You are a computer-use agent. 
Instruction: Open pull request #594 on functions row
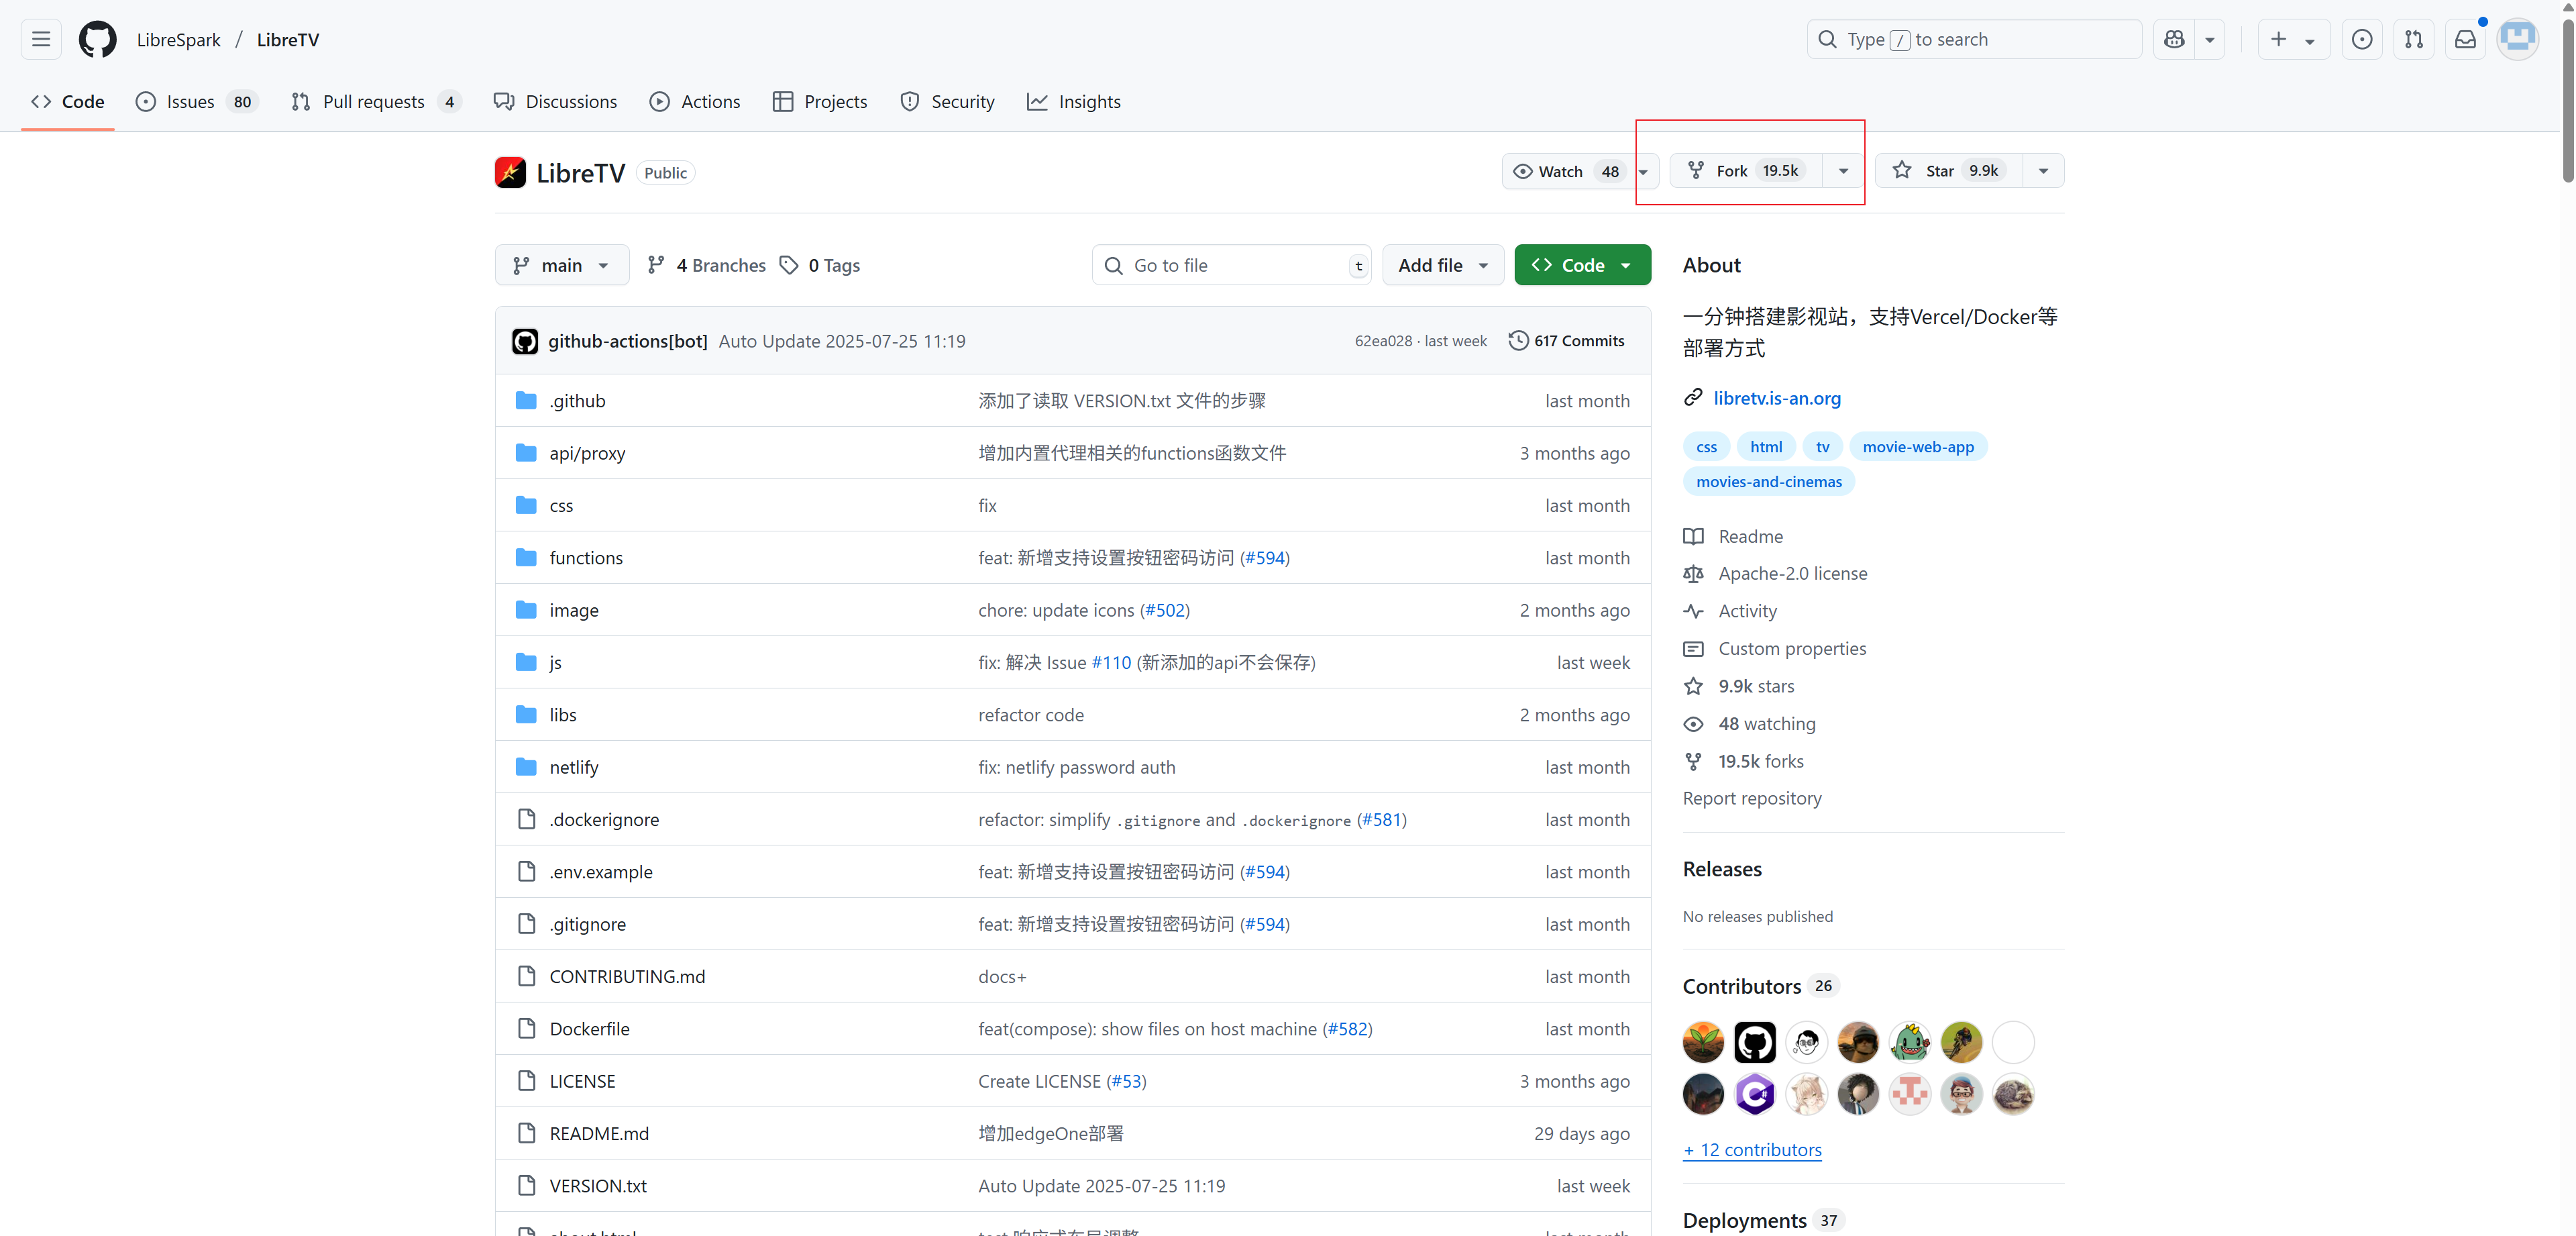pos(1265,557)
